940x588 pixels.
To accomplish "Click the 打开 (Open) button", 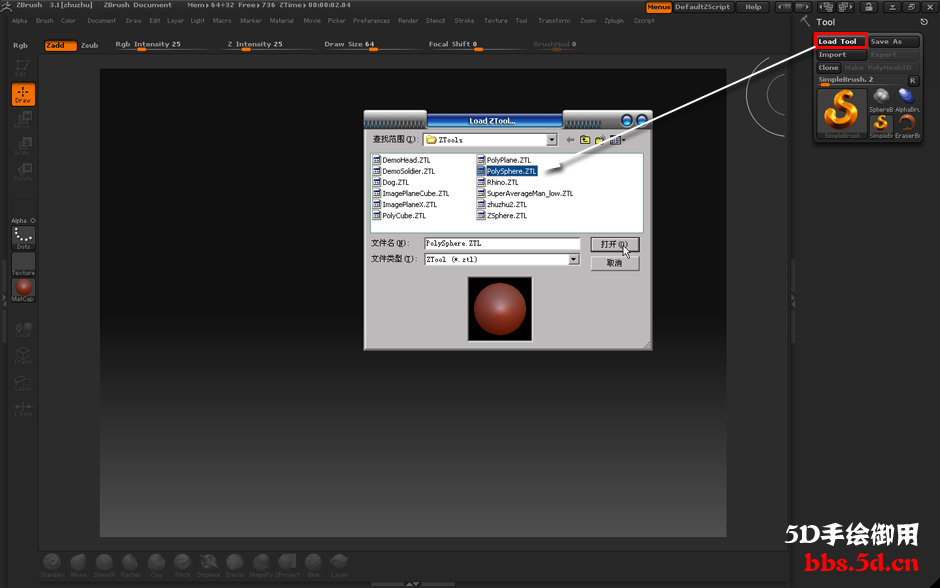I will (x=615, y=245).
